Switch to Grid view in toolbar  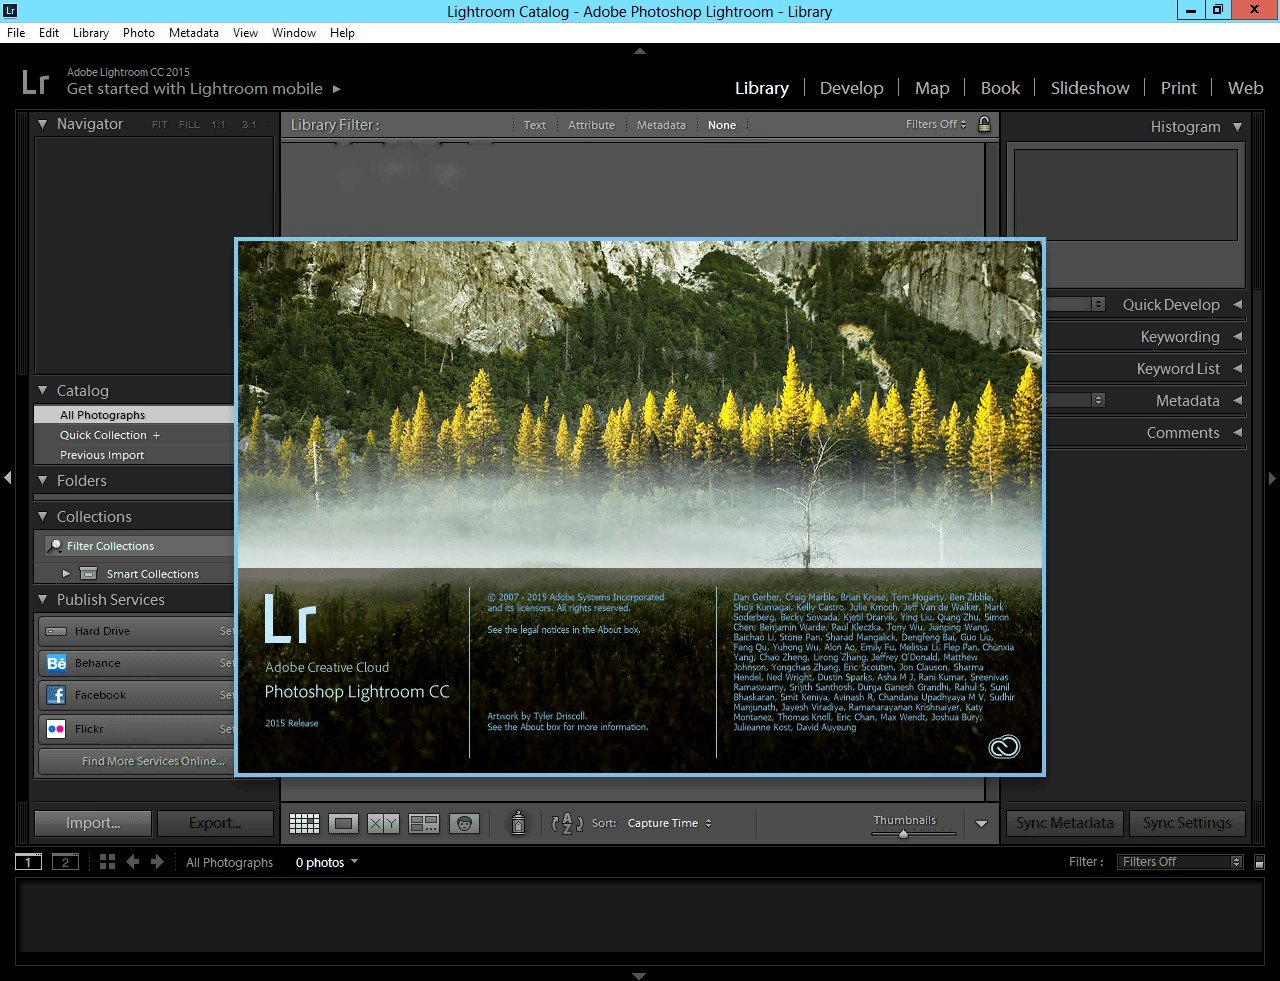[x=304, y=823]
